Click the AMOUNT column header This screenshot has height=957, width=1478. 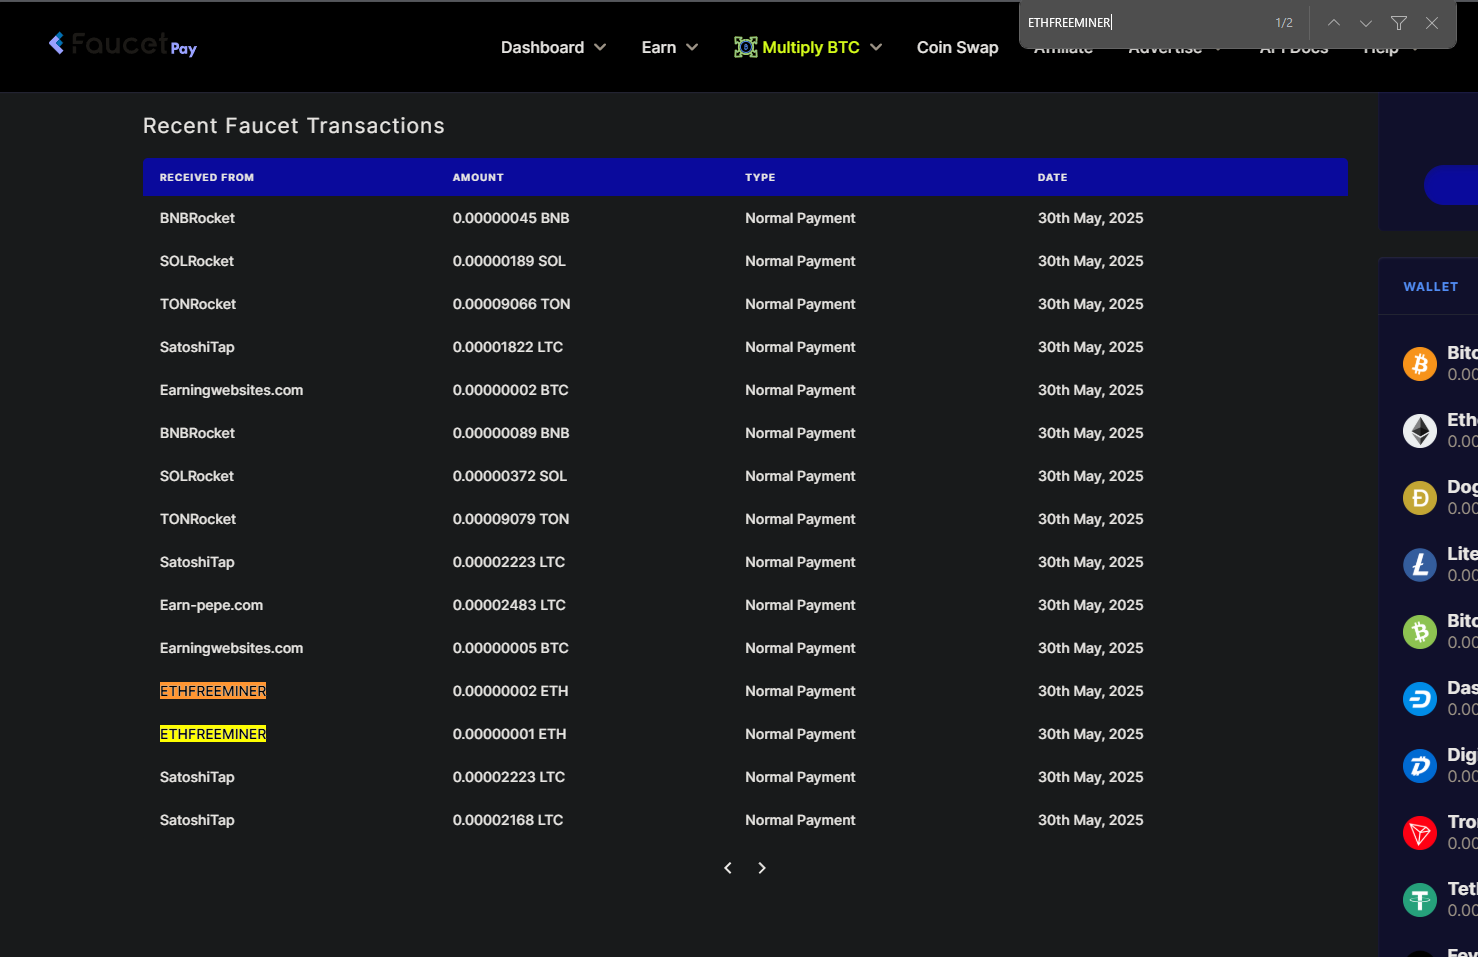(x=478, y=177)
